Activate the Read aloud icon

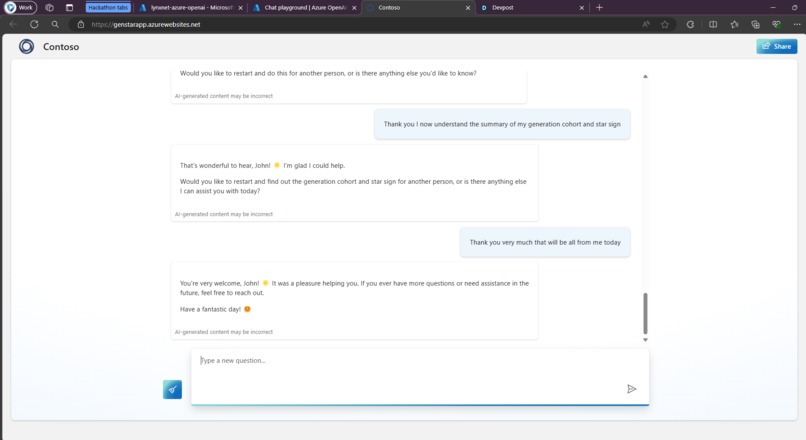[646, 24]
